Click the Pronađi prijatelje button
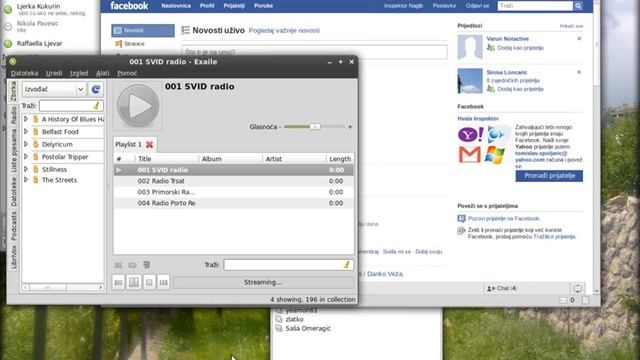 pos(549,176)
